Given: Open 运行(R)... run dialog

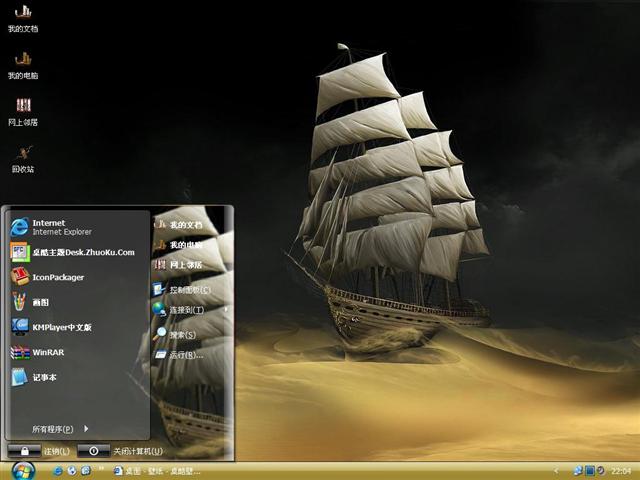Looking at the screenshot, I should [178, 354].
